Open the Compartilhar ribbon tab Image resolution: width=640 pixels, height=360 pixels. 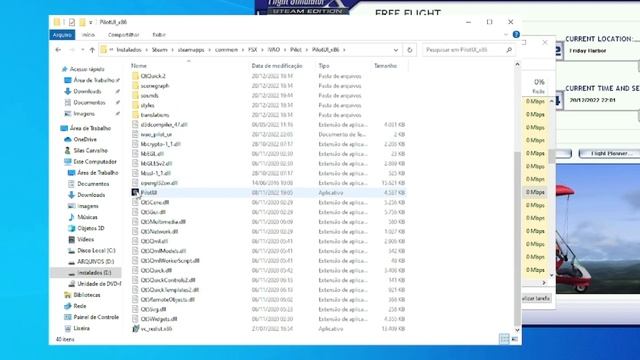pyautogui.click(x=123, y=35)
